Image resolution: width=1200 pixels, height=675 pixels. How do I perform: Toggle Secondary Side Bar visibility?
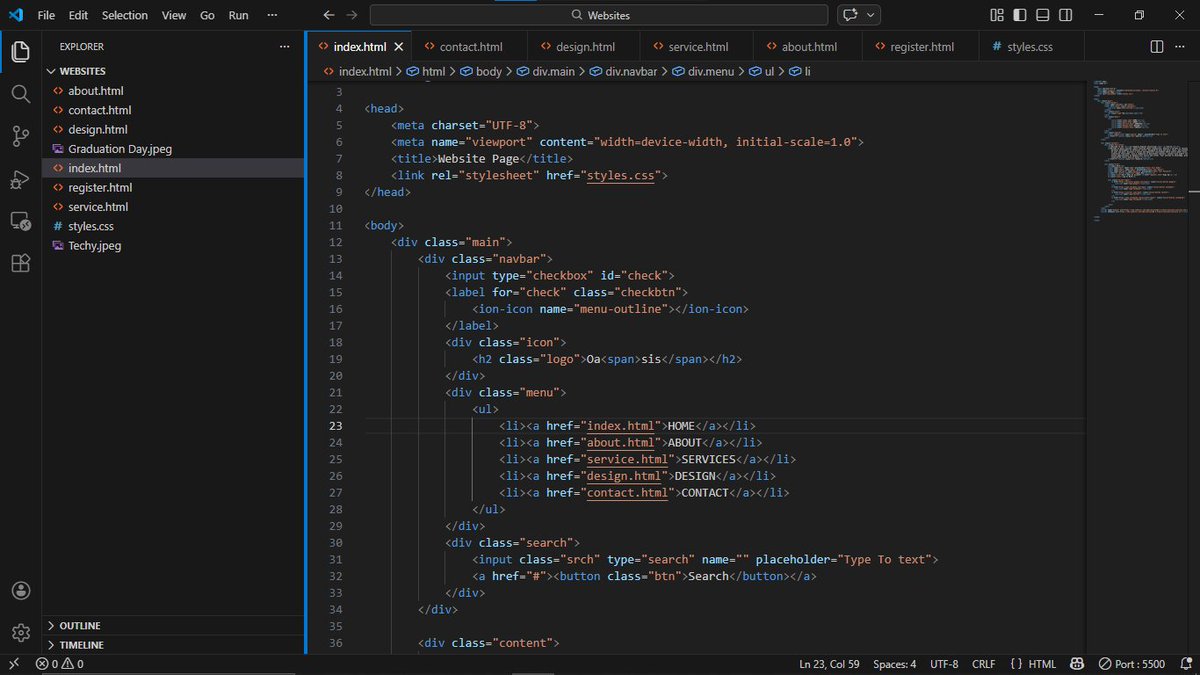[x=1066, y=15]
